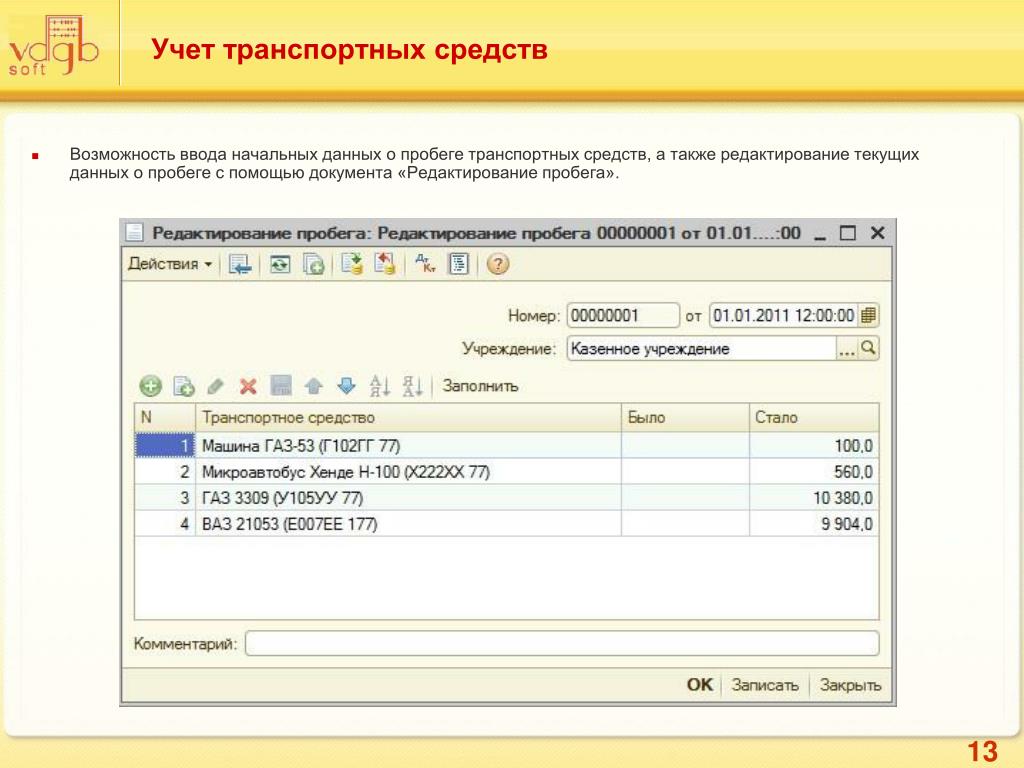Move the row up with the grey up arrow icon
Viewport: 1024px width, 768px height.
[313, 386]
